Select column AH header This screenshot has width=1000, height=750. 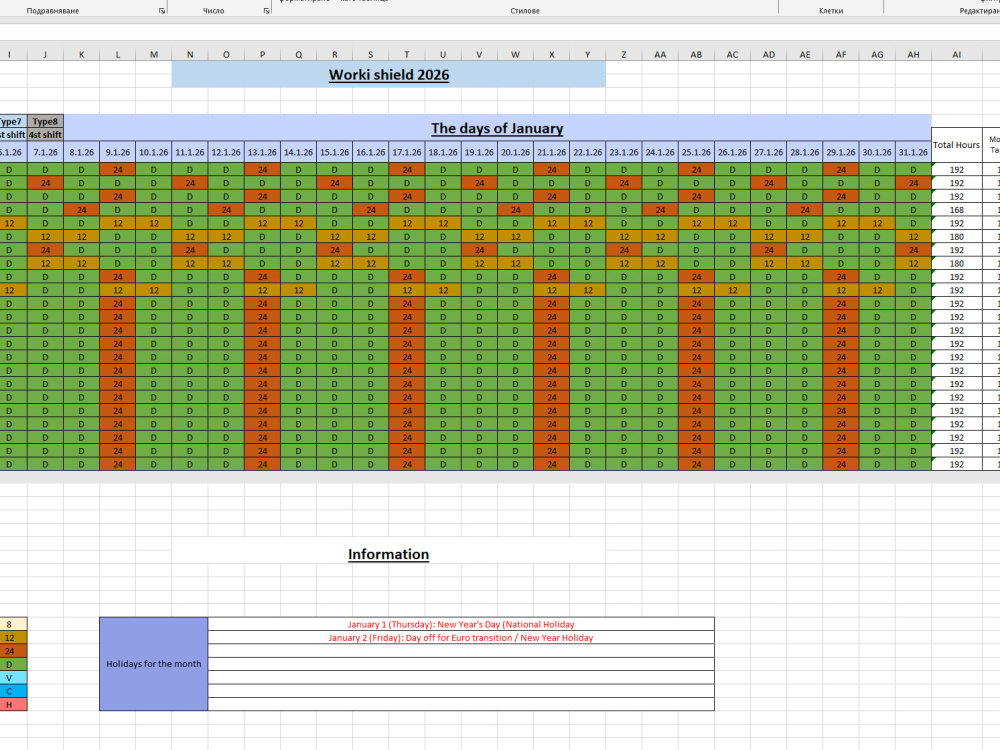click(x=913, y=55)
